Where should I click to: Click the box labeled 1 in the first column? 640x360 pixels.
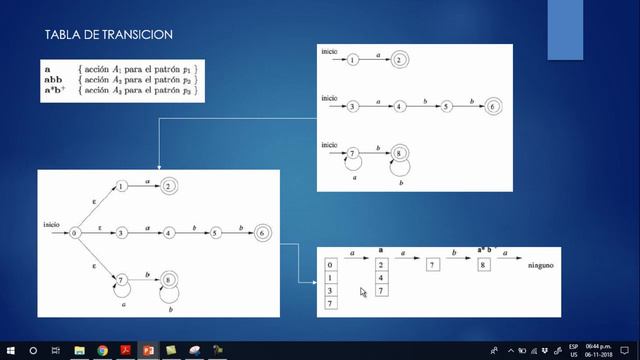tap(331, 278)
